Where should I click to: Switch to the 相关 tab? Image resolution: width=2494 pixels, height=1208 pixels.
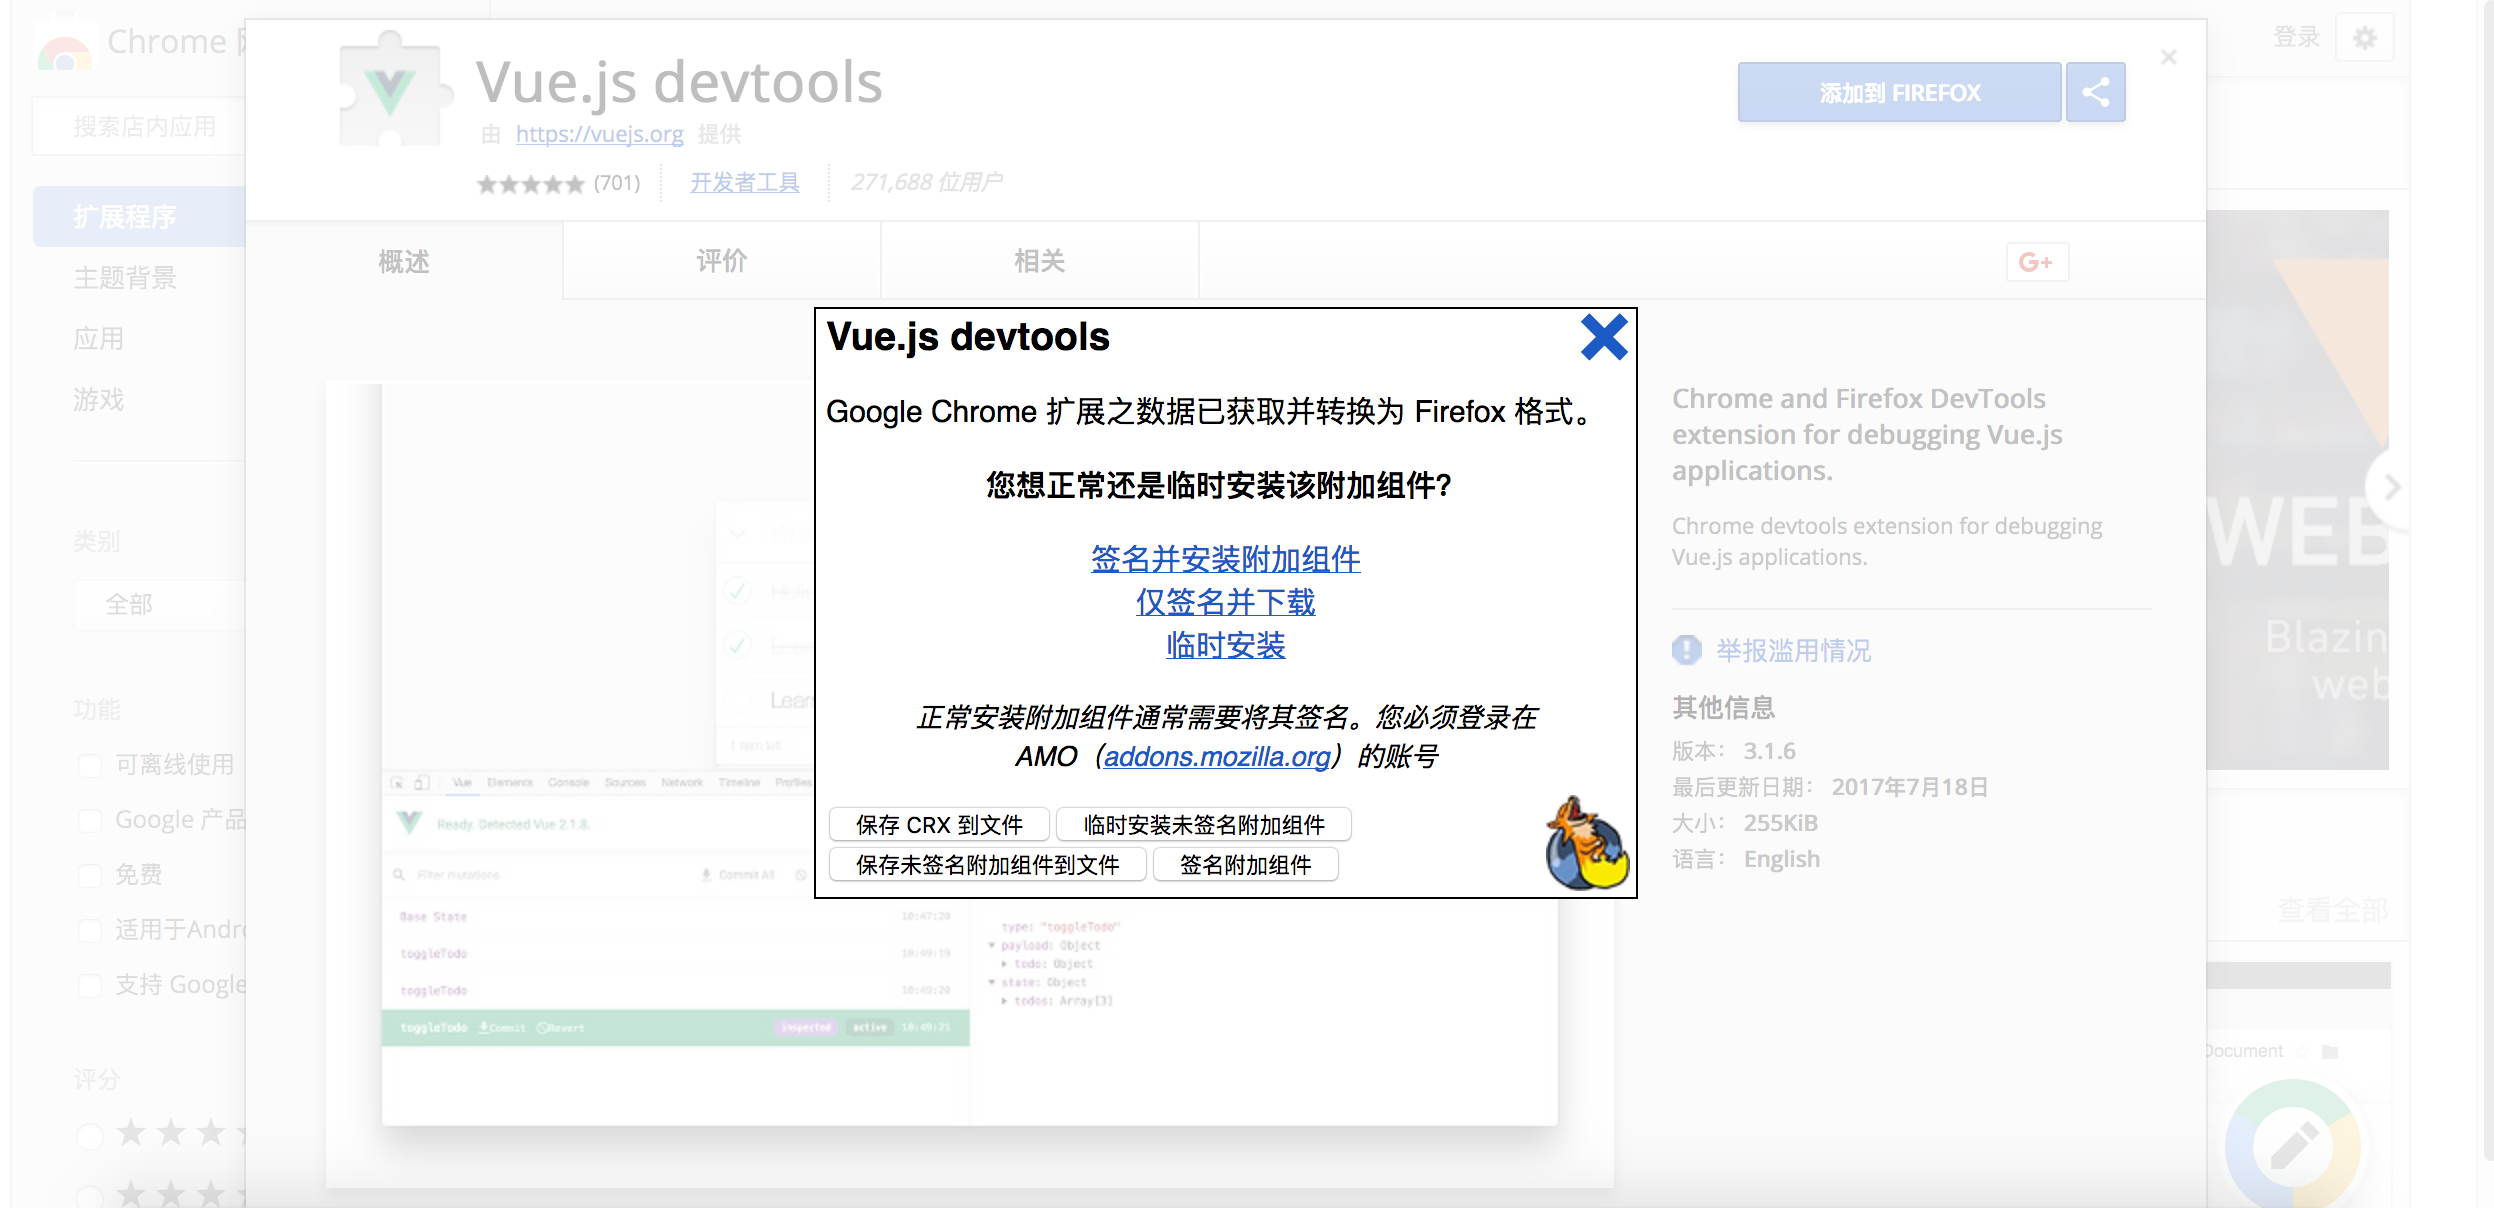(x=1039, y=261)
